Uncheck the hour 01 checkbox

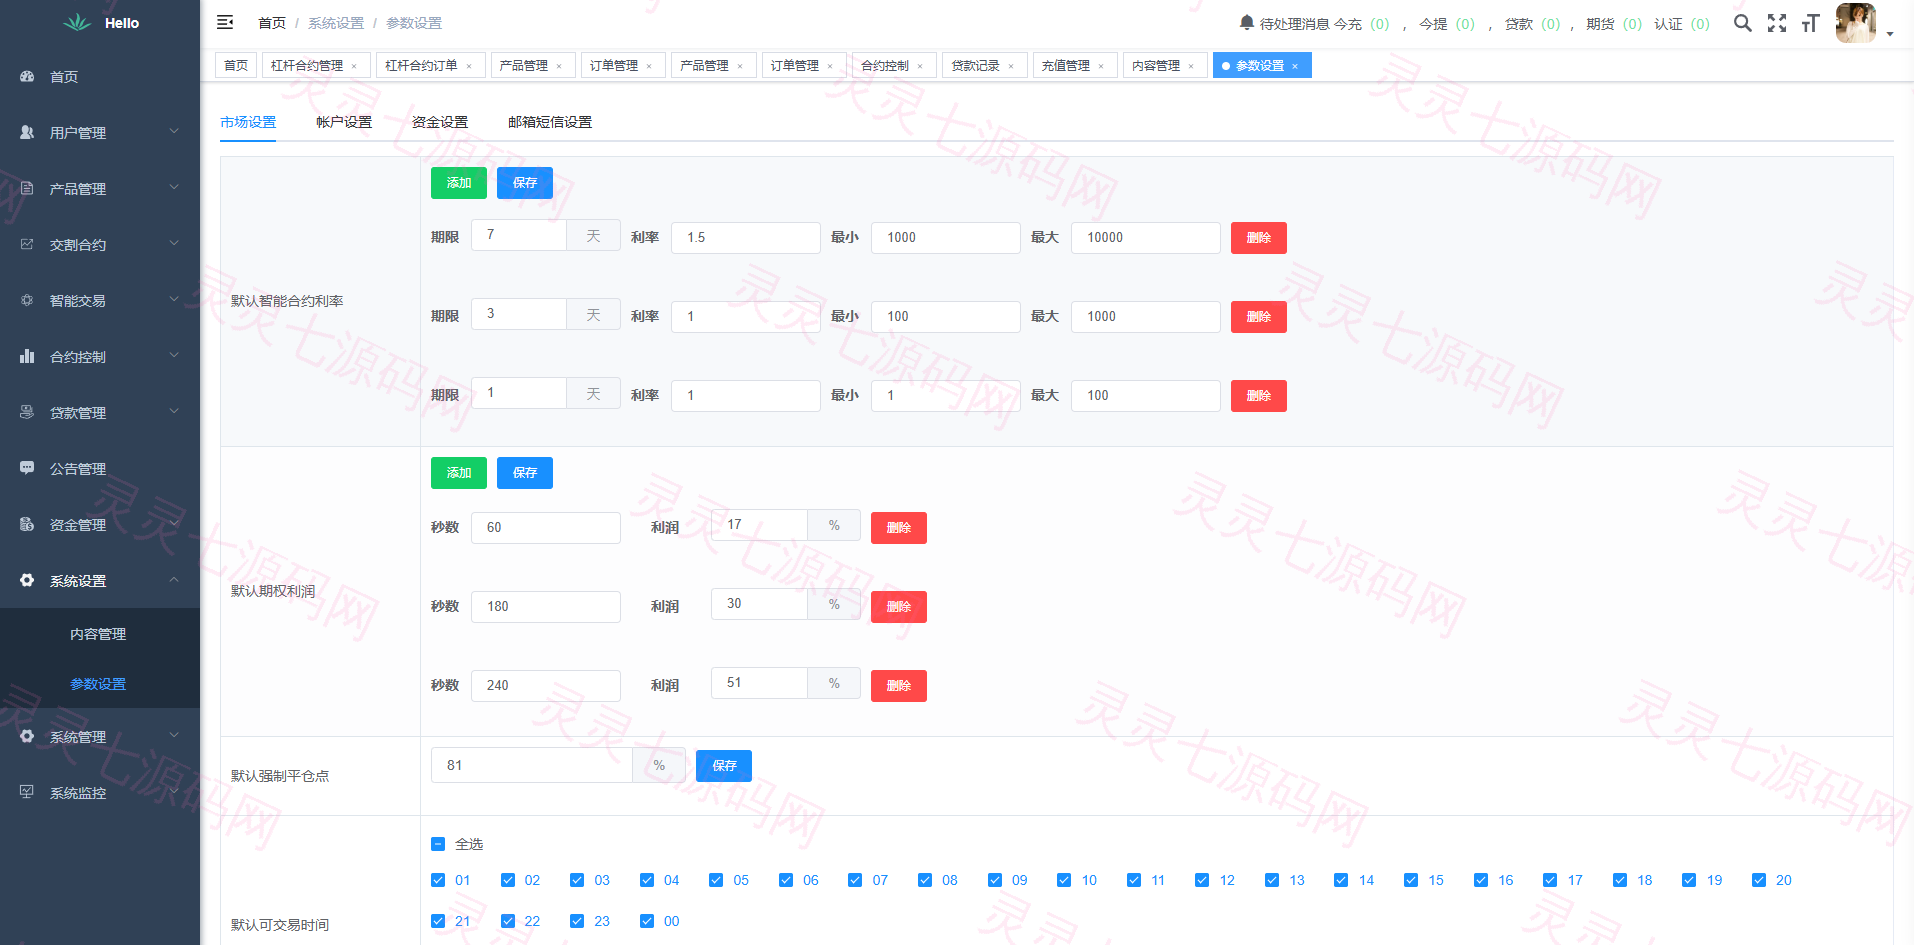point(438,880)
